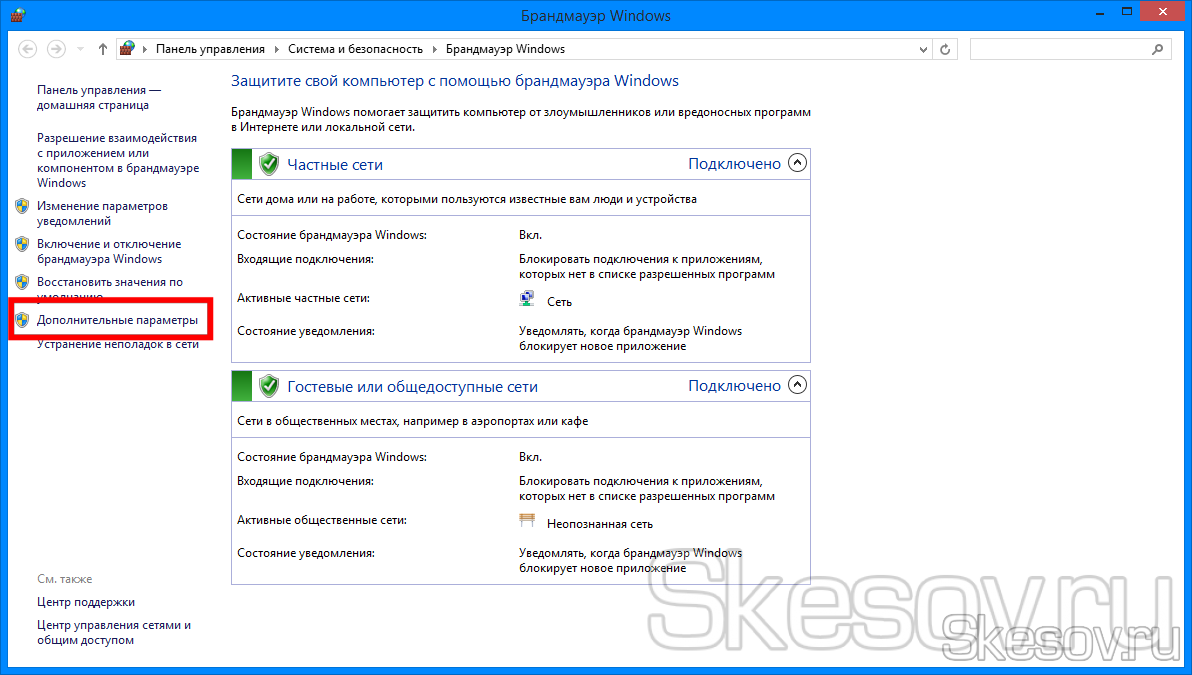
Task: Click Подключено status of Гостевые сети
Action: point(734,386)
